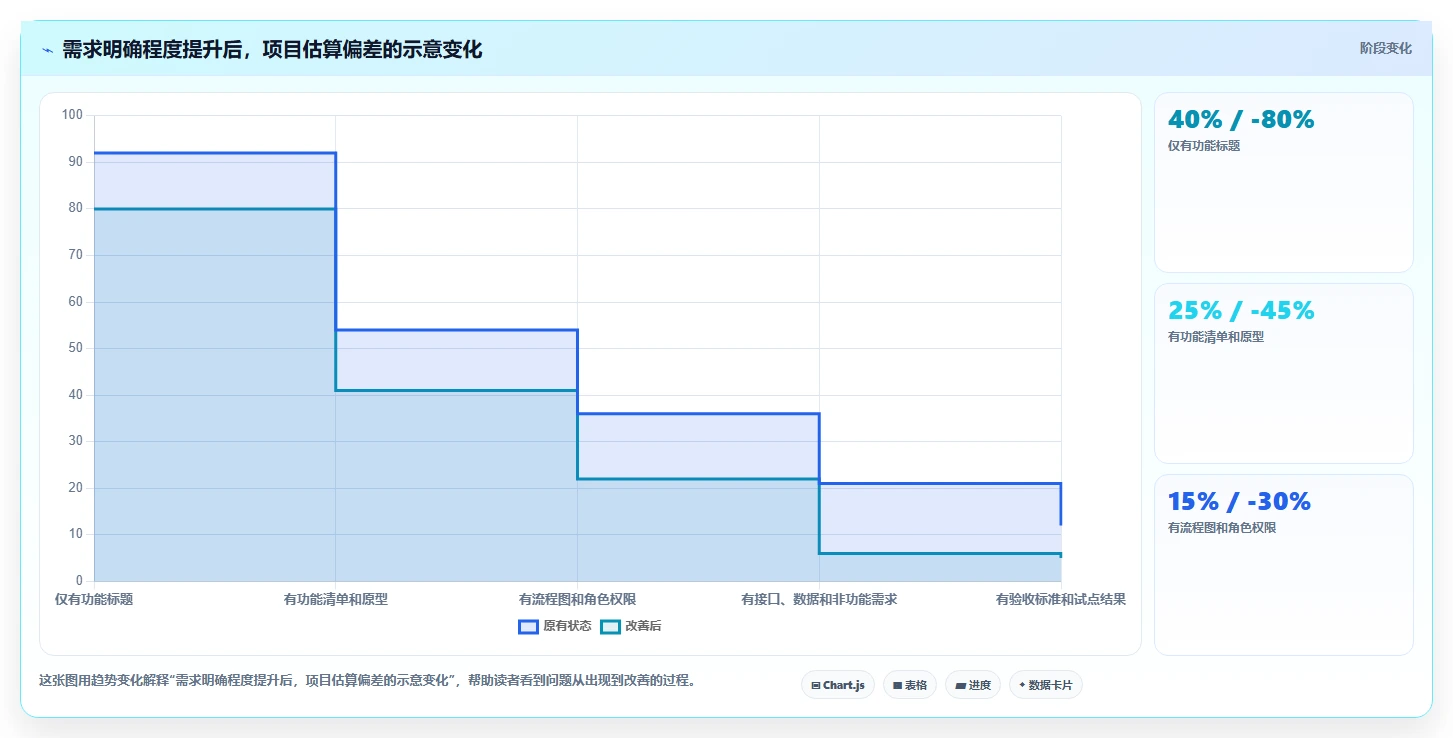Click the blue step line at value 92
Screen dimensions: 1453x738
point(215,153)
